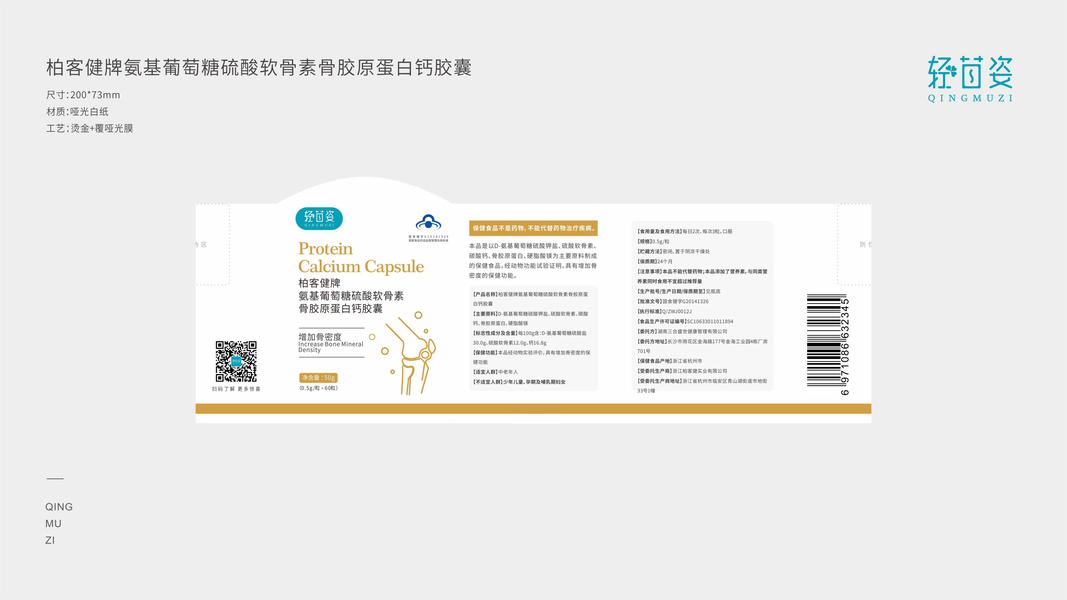Click the 【委托方】 company entry

coord(681,331)
